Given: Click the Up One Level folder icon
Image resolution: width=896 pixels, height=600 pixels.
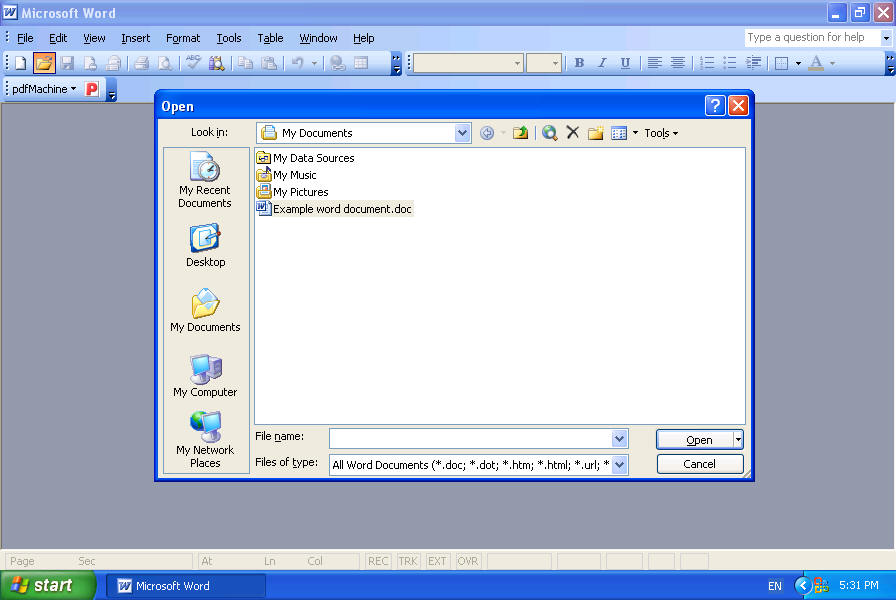Looking at the screenshot, I should (x=520, y=133).
